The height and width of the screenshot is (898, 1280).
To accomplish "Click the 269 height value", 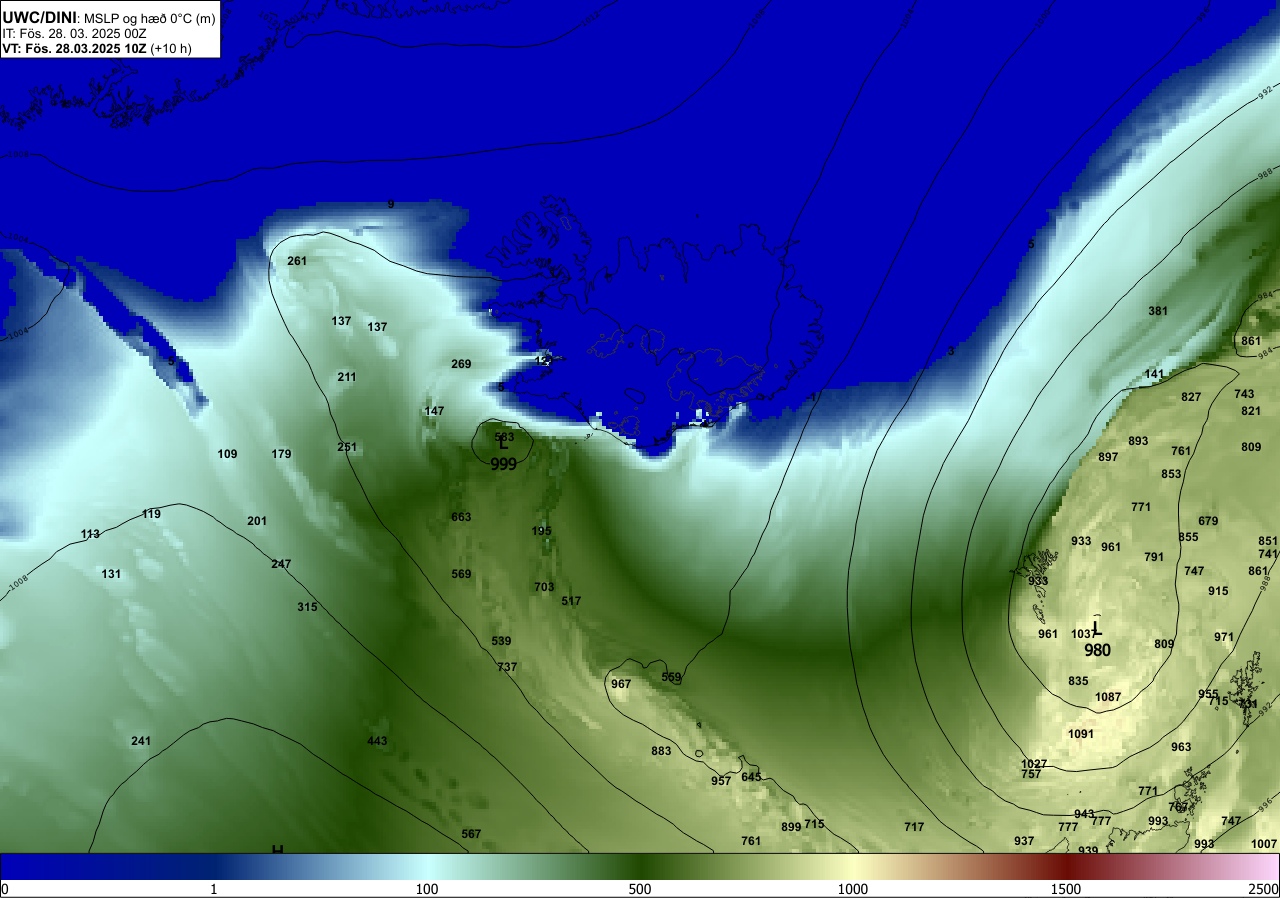I will tap(461, 364).
